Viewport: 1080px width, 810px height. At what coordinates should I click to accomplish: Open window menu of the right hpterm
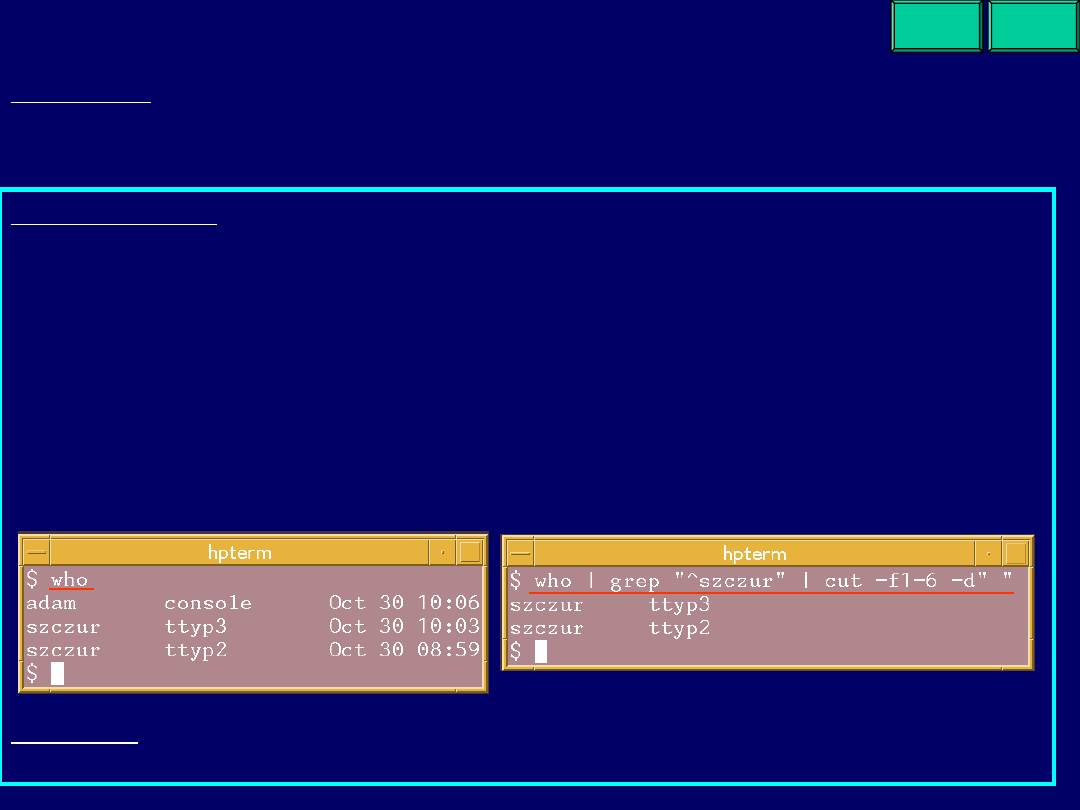click(520, 553)
